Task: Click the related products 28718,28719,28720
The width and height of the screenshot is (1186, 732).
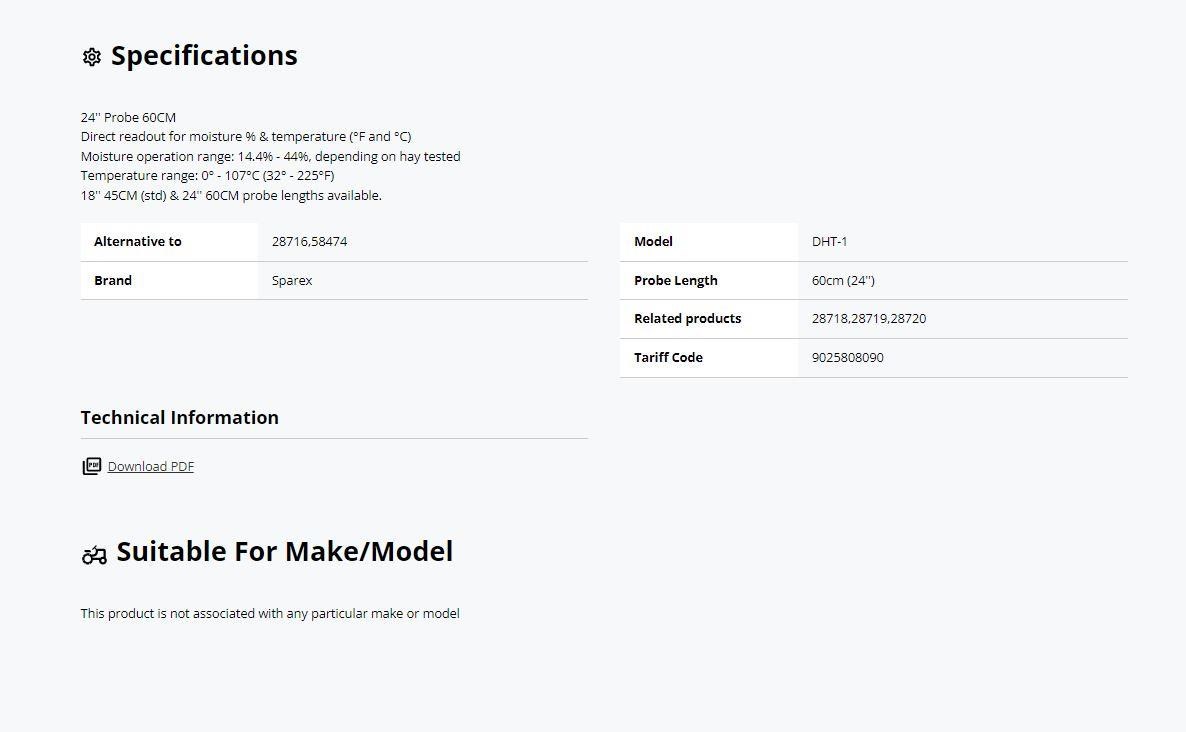Action: (869, 318)
